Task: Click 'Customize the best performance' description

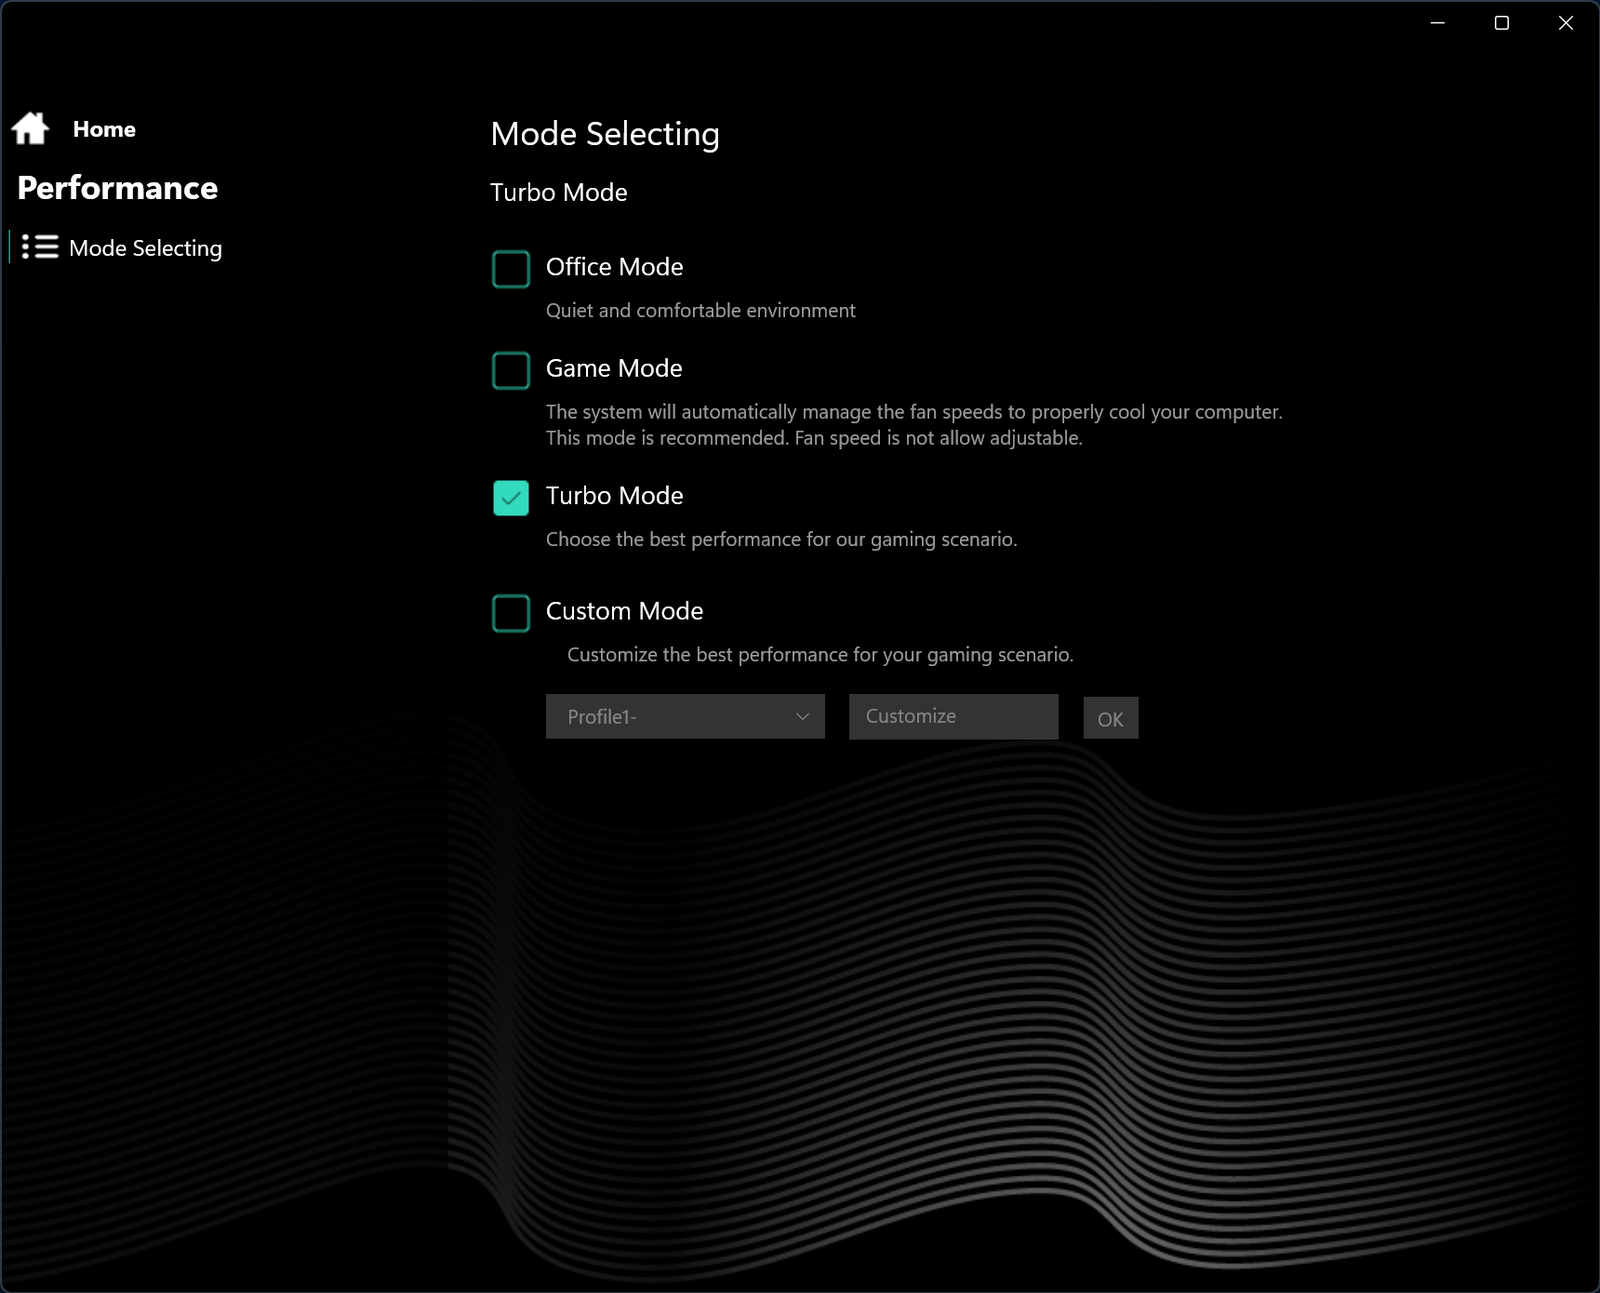Action: (820, 654)
